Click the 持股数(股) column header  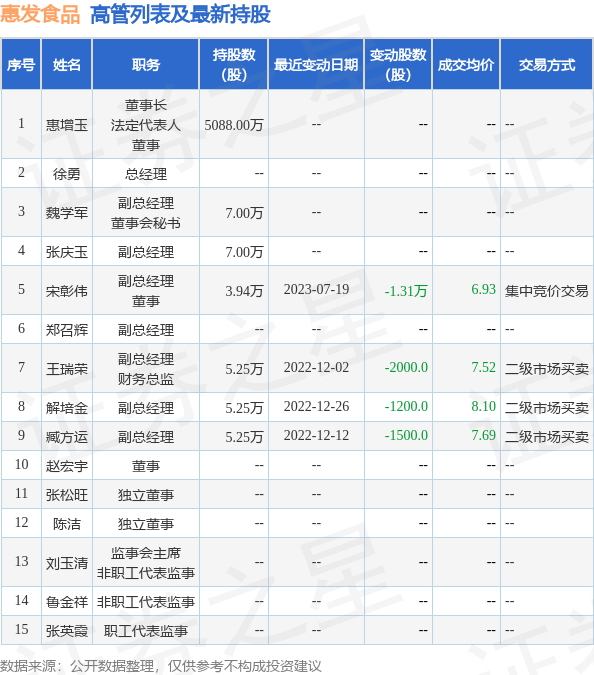pyautogui.click(x=234, y=65)
